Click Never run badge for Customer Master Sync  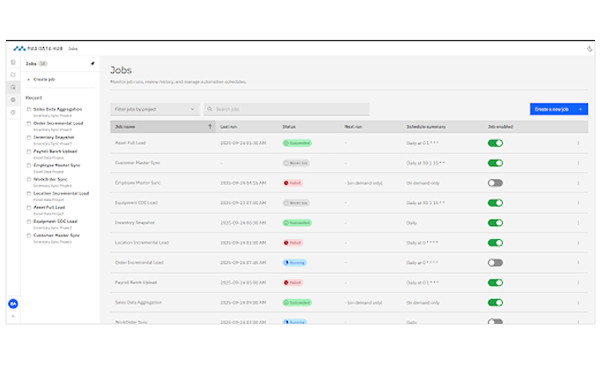tap(296, 163)
